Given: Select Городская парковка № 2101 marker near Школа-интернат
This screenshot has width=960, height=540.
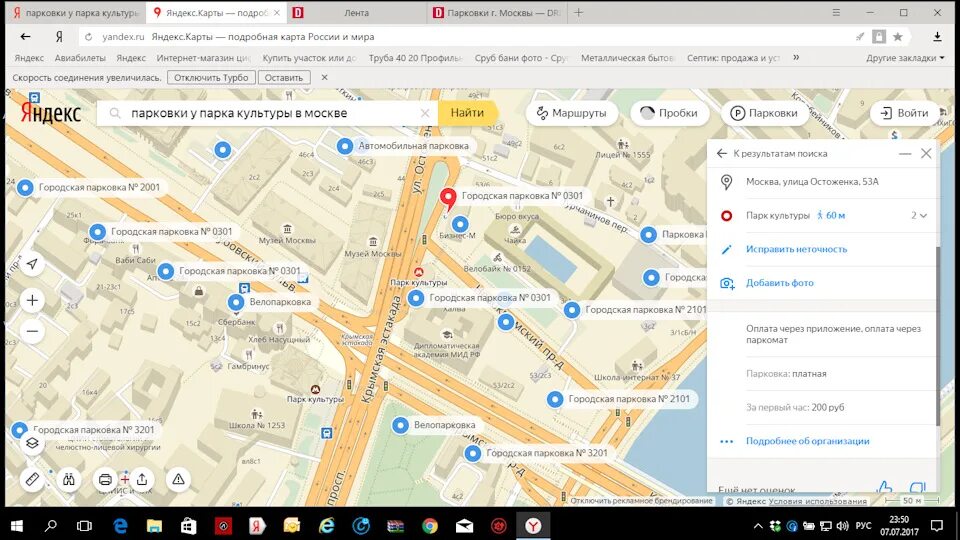Looking at the screenshot, I should click(x=555, y=399).
